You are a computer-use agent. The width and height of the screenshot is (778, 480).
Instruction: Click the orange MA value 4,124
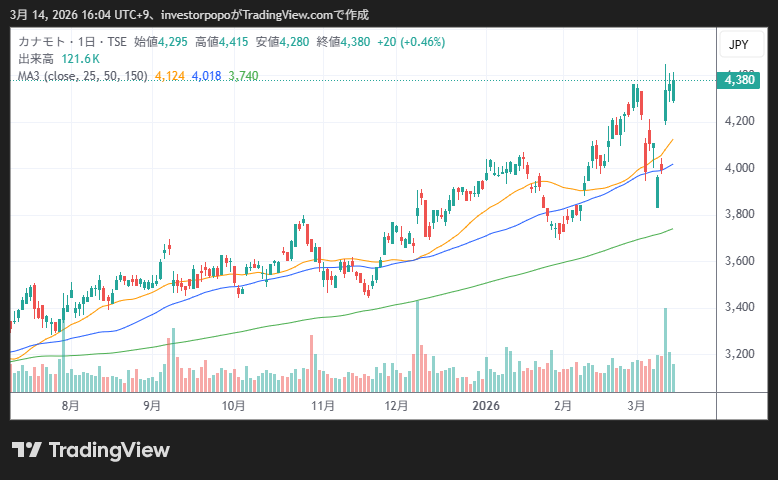pos(170,76)
